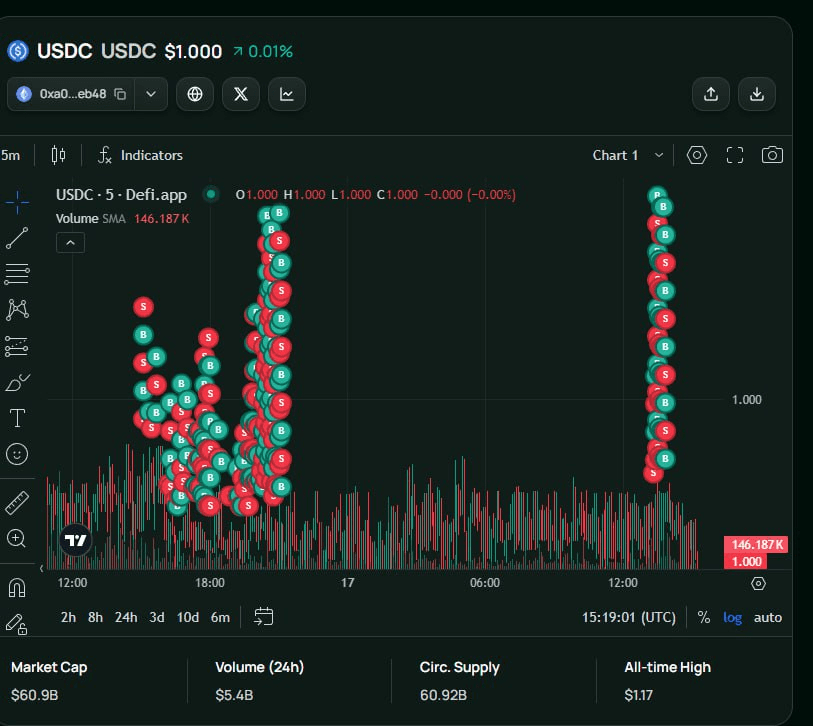Click the All-time High $1.17 value

[638, 694]
